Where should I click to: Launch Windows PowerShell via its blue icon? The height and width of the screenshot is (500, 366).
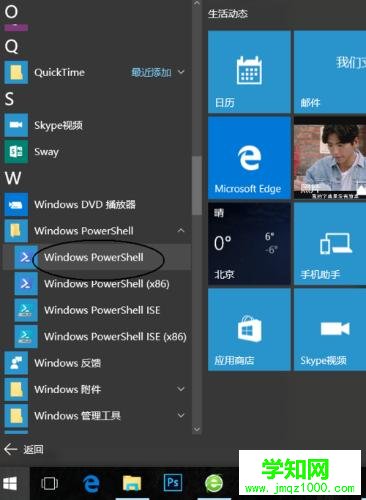tap(26, 257)
